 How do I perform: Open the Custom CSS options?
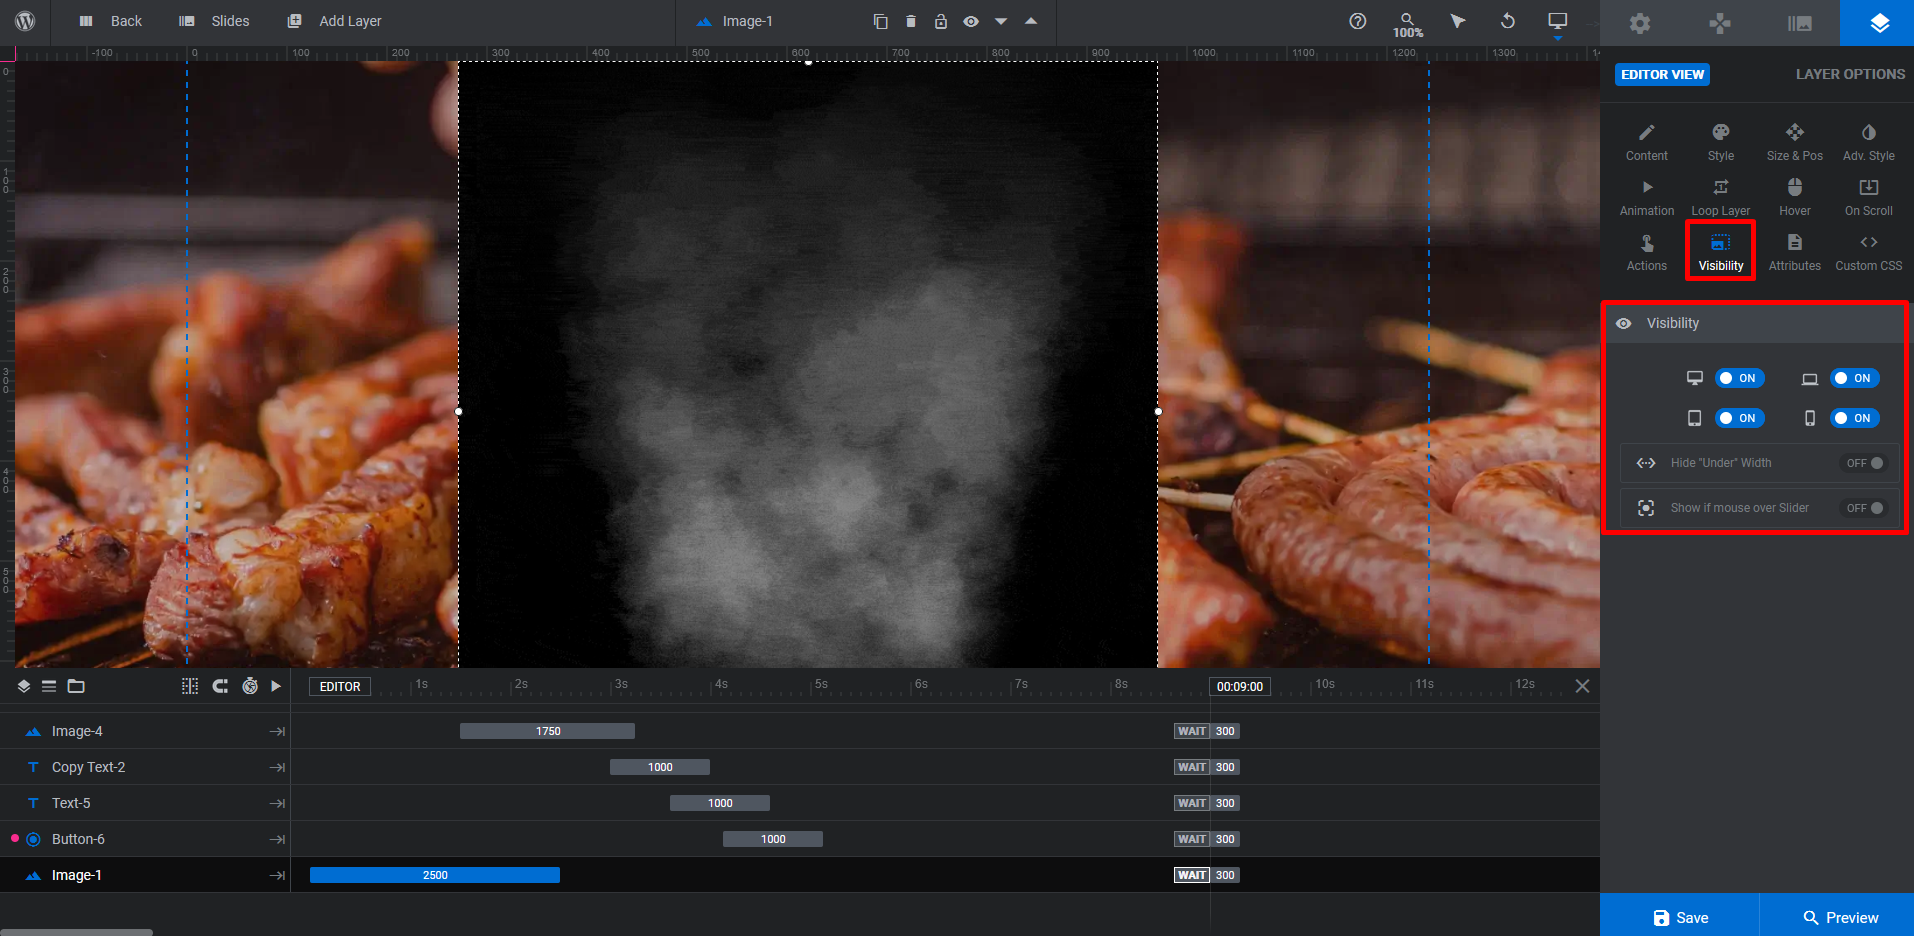[x=1869, y=252]
